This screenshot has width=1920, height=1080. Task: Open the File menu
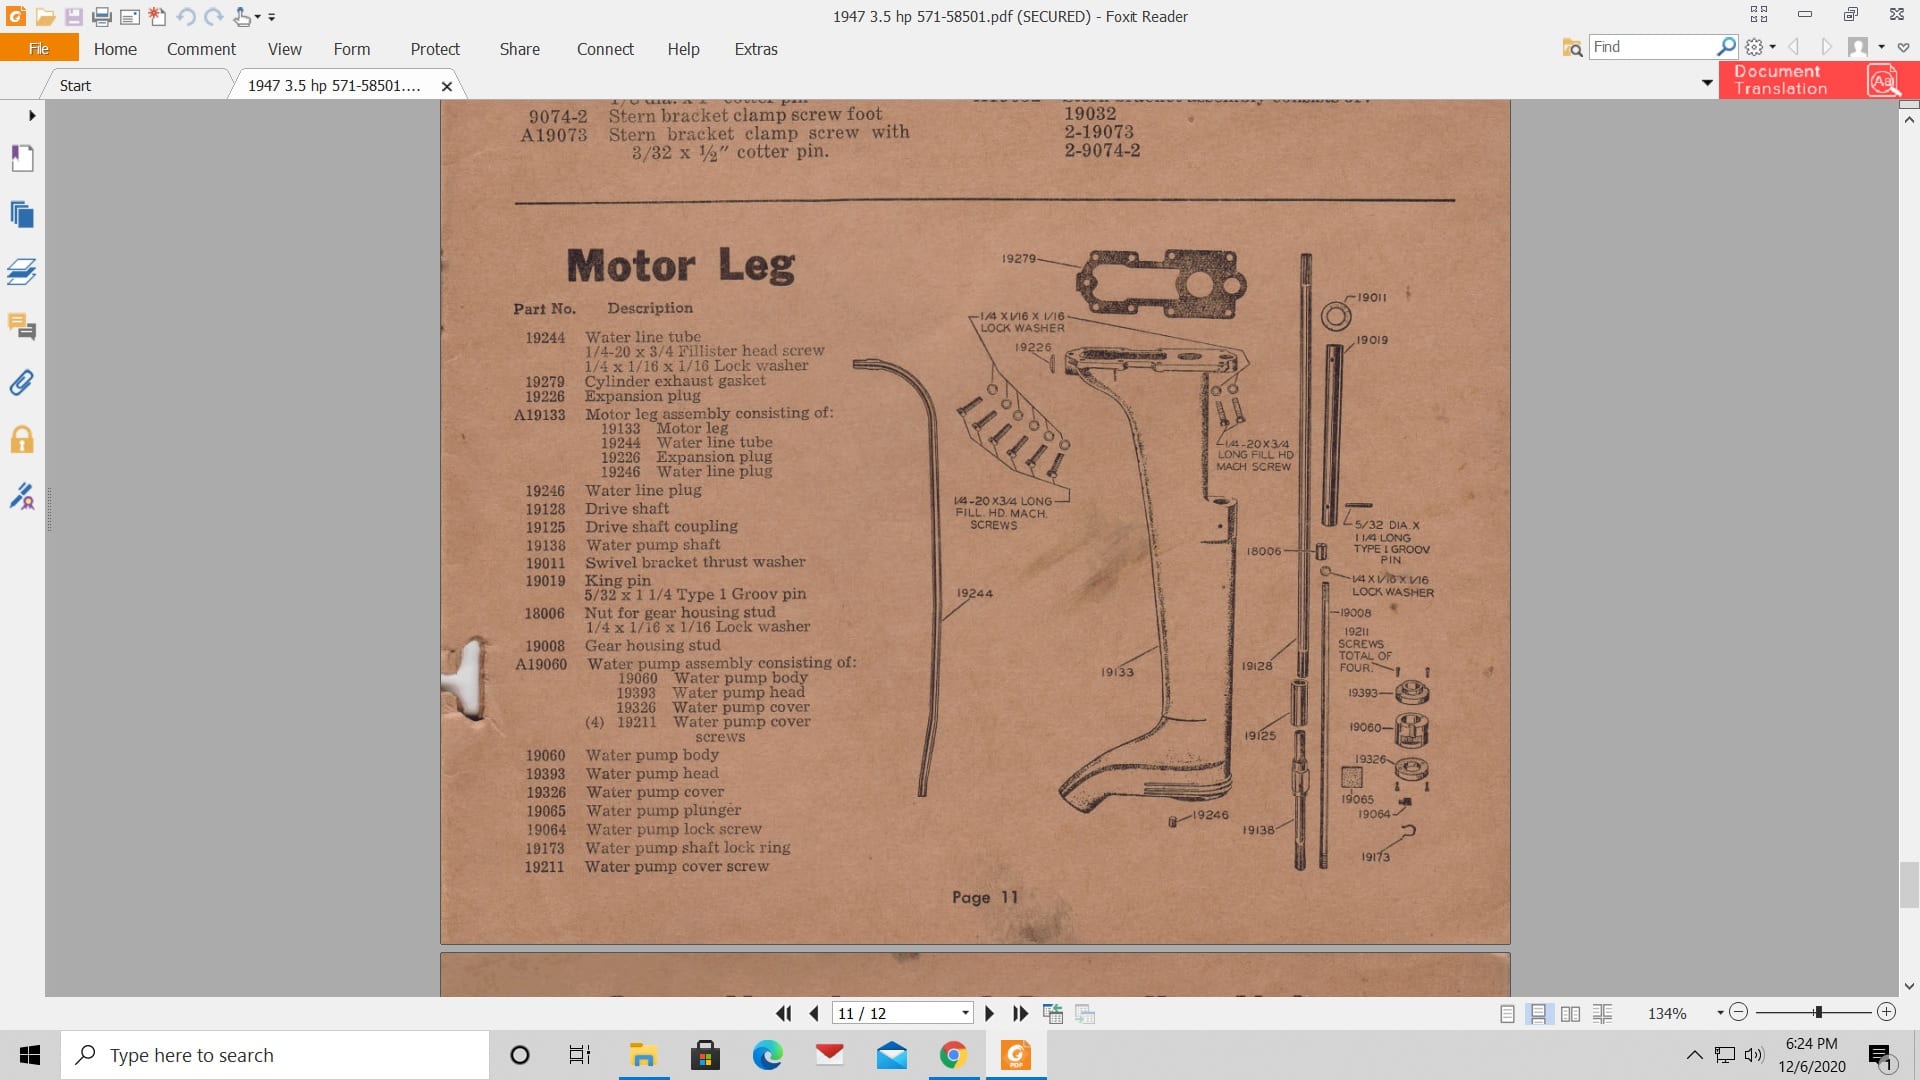click(39, 48)
